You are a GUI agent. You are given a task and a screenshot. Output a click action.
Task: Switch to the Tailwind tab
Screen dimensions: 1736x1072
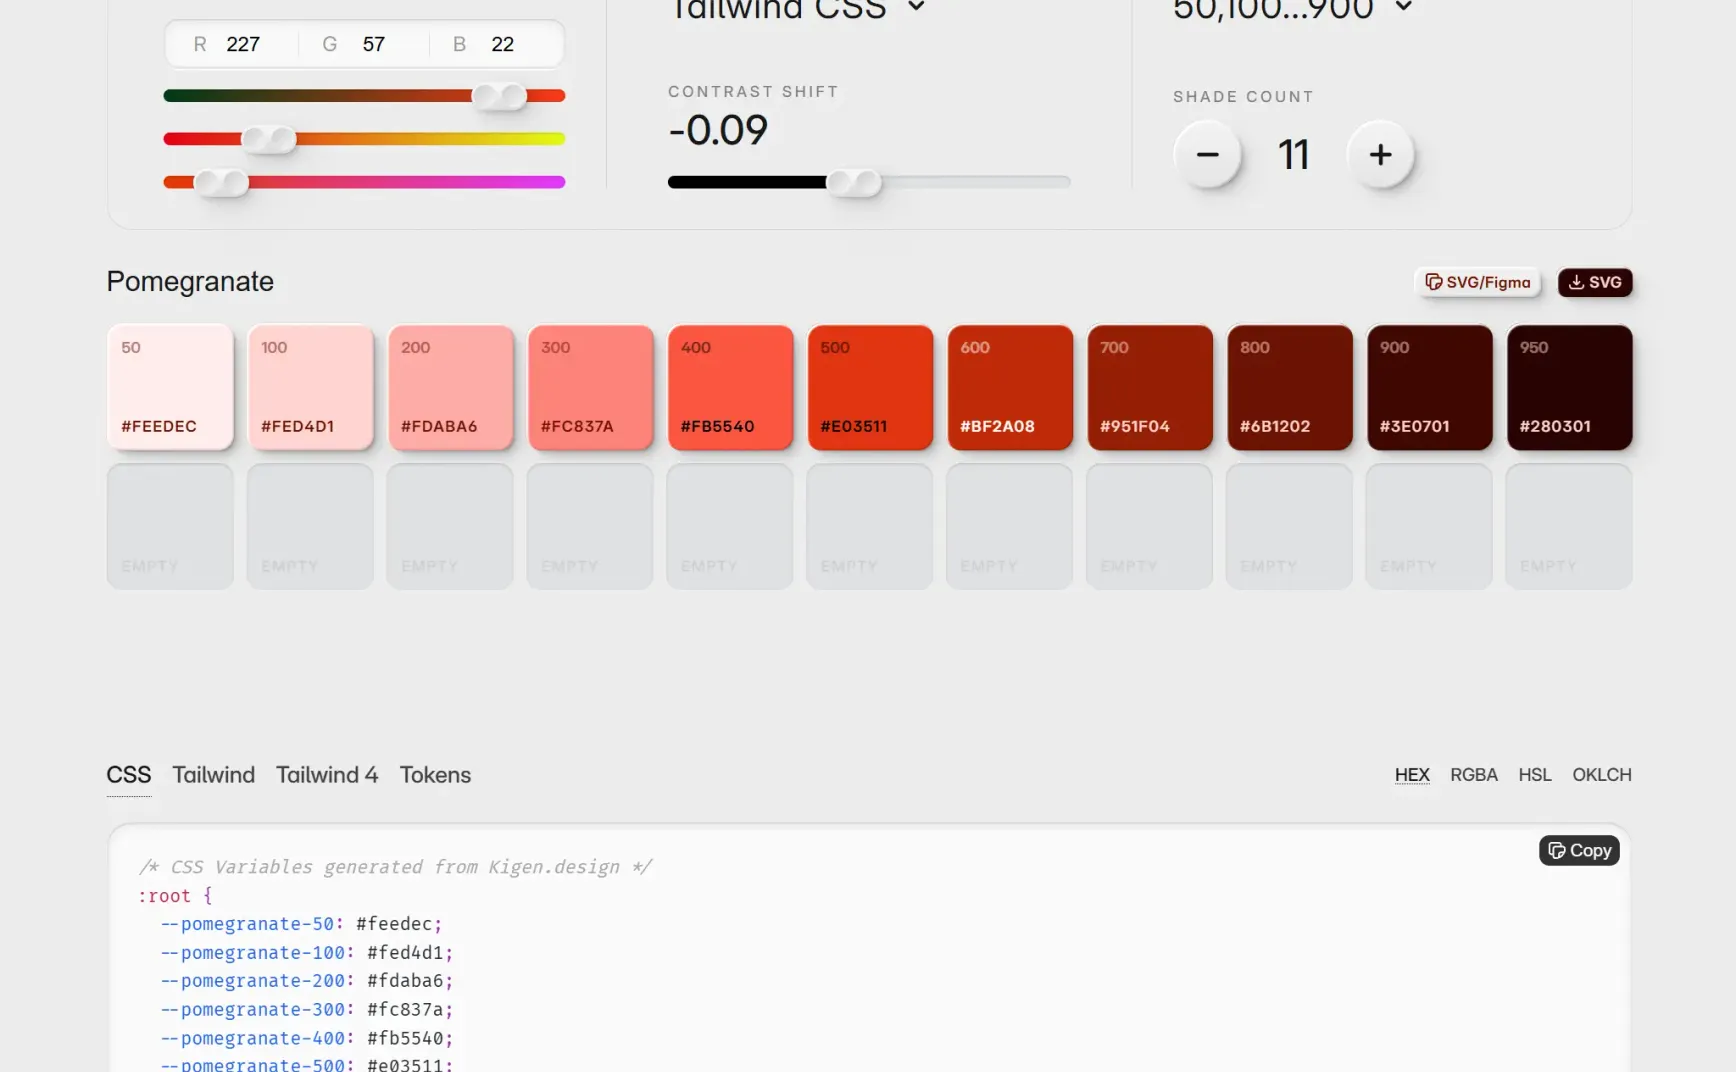click(213, 775)
